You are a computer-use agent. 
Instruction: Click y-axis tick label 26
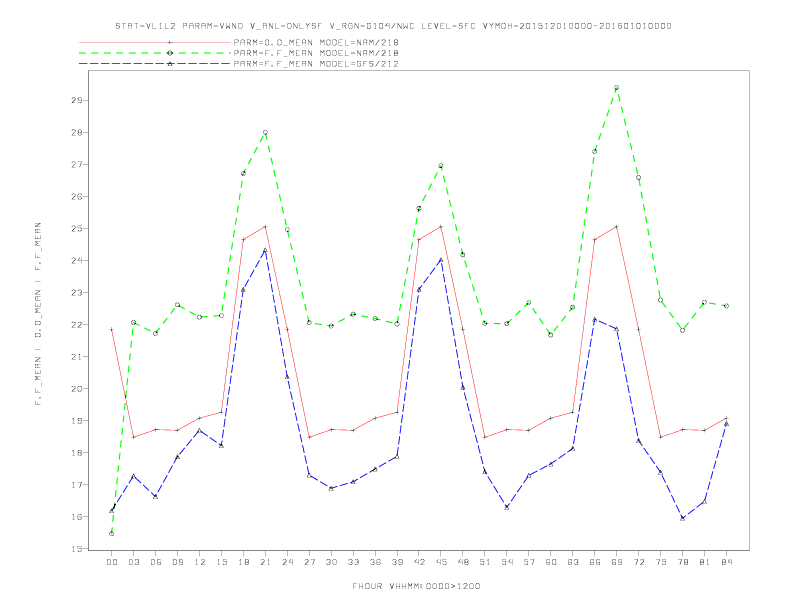tap(76, 196)
